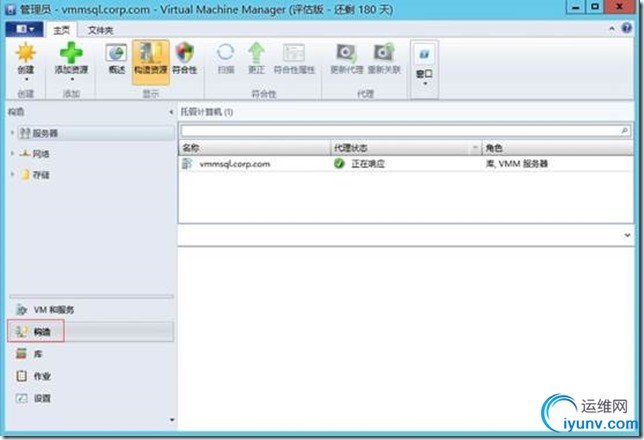The width and height of the screenshot is (644, 440).
Task: Expand the Storage (存储) node arrow
Action: [x=12, y=175]
